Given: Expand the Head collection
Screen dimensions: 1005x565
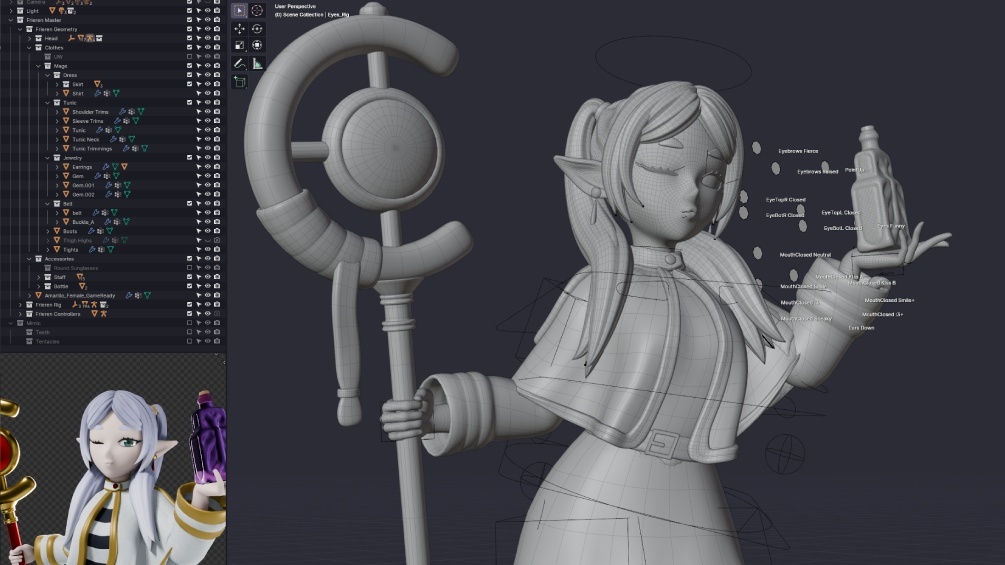Looking at the screenshot, I should coord(29,38).
